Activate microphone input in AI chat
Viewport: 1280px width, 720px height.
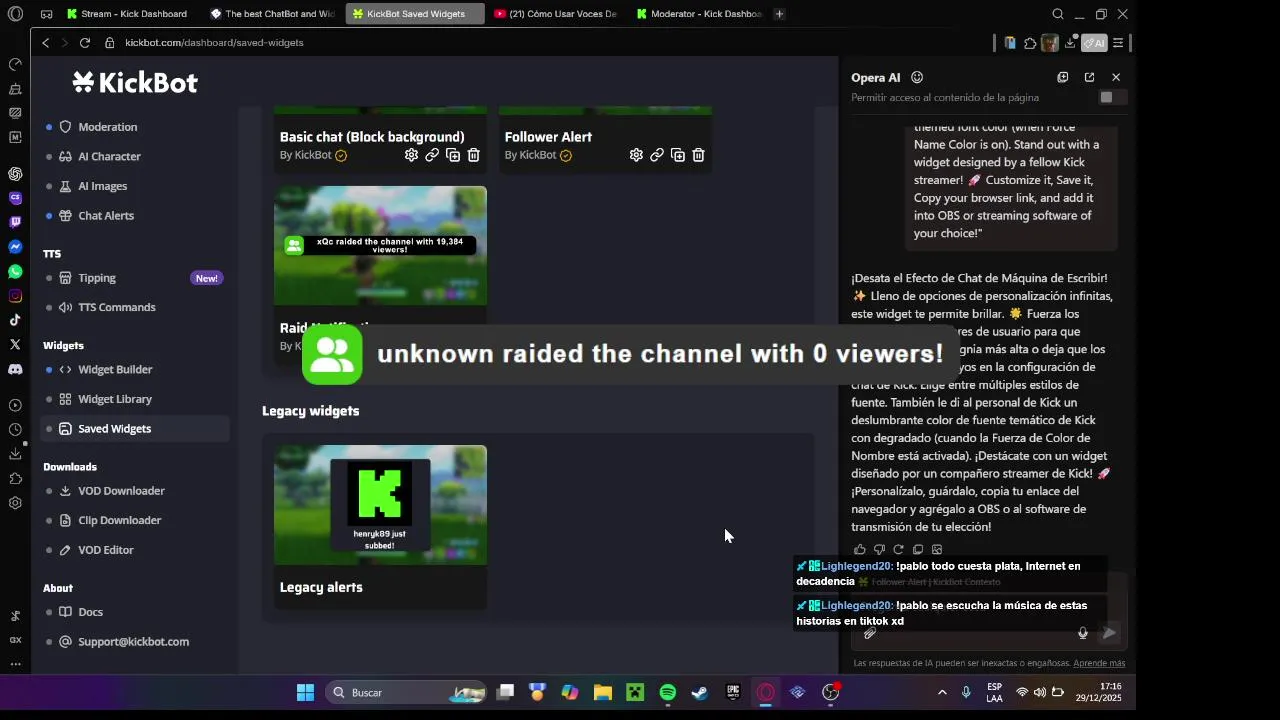[1082, 633]
